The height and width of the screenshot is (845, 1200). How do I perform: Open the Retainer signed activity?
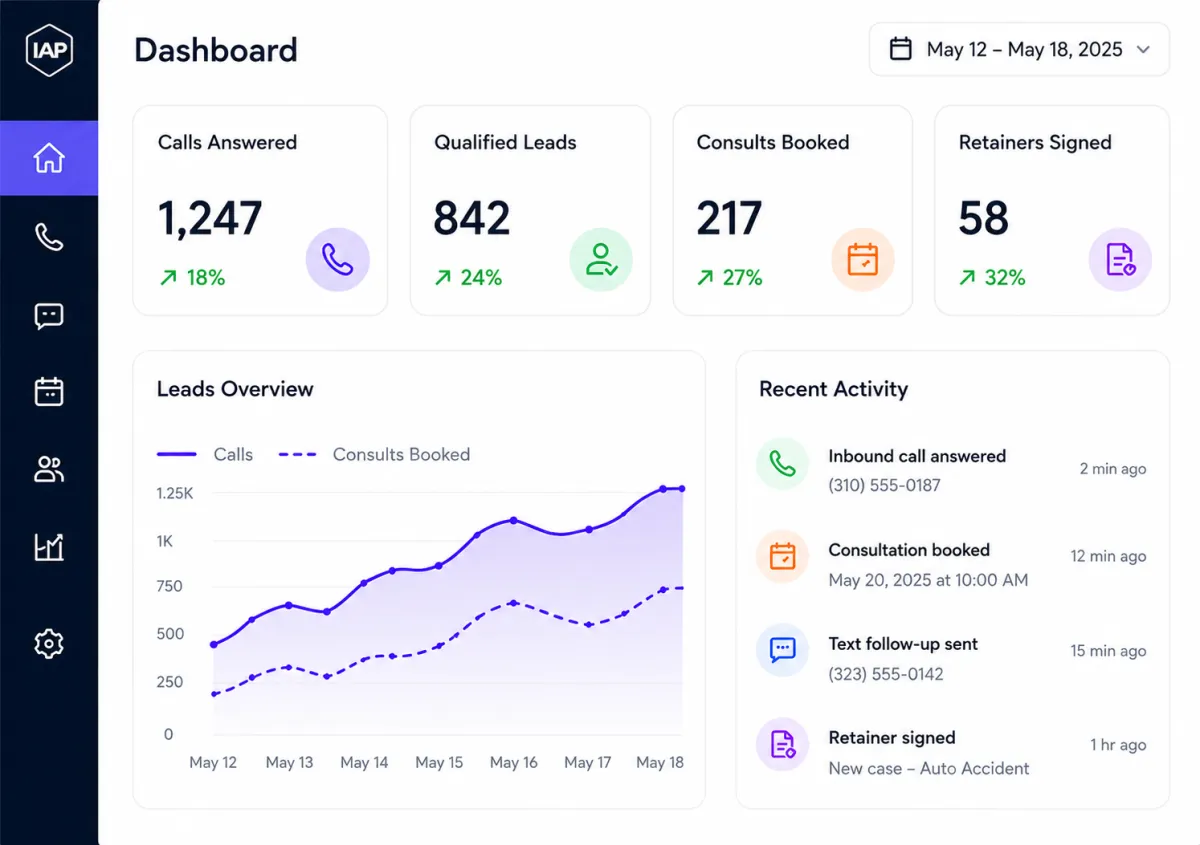pos(952,751)
